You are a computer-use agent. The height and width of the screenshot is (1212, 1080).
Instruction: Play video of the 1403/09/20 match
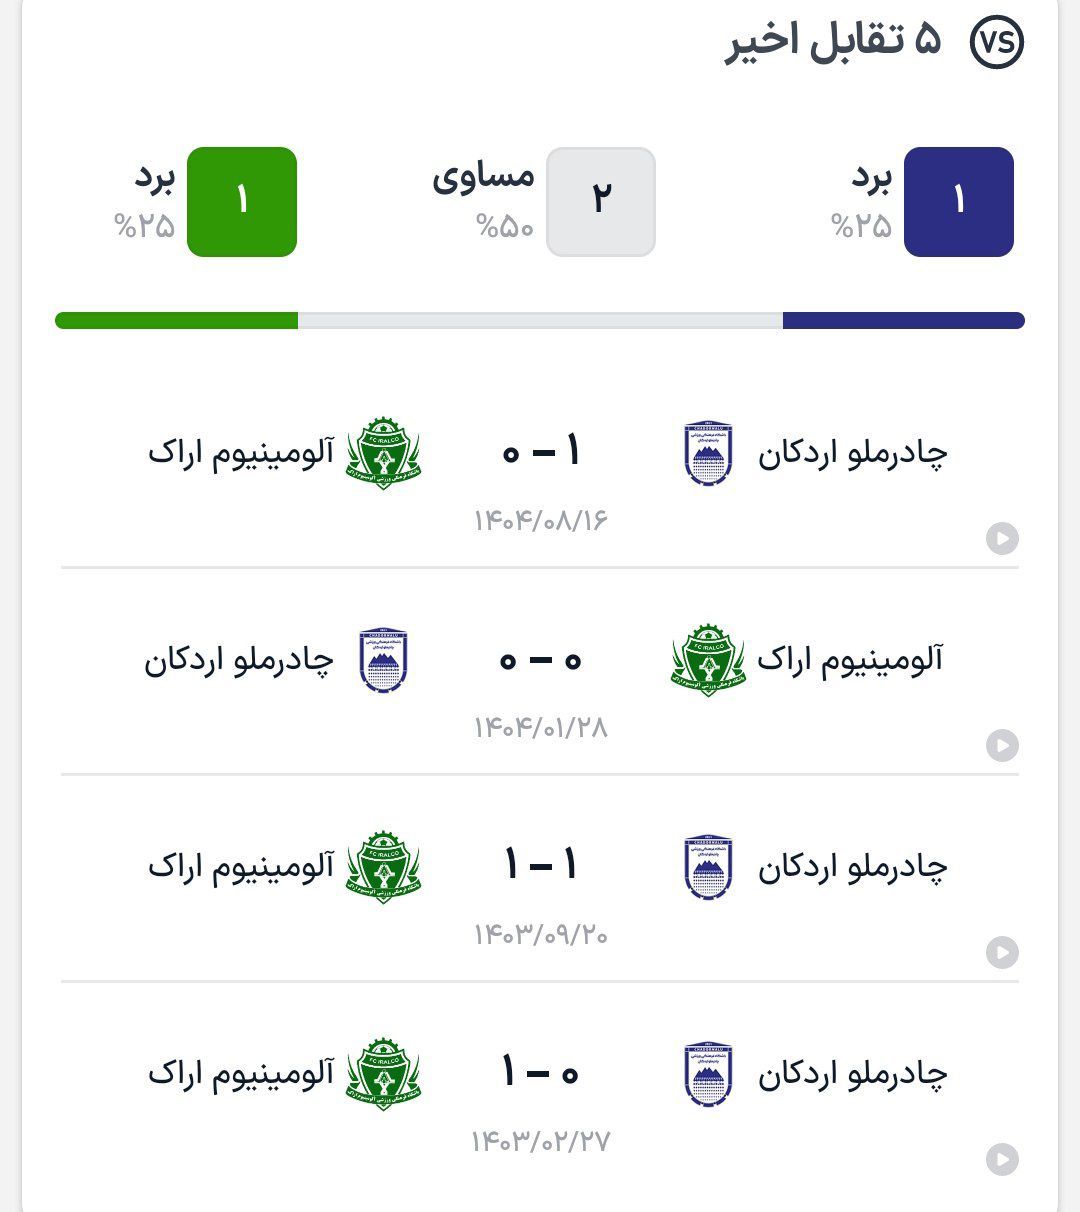tap(1002, 952)
